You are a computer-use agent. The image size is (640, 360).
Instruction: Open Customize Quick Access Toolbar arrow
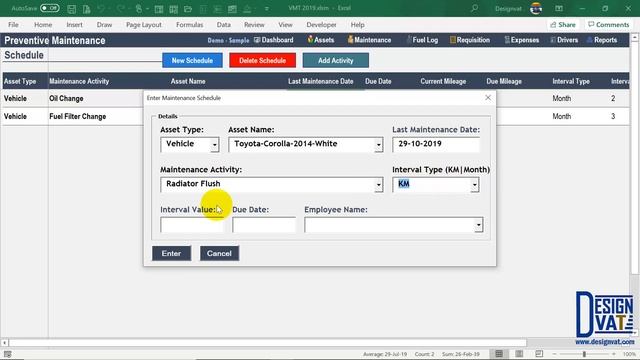(x=267, y=9)
